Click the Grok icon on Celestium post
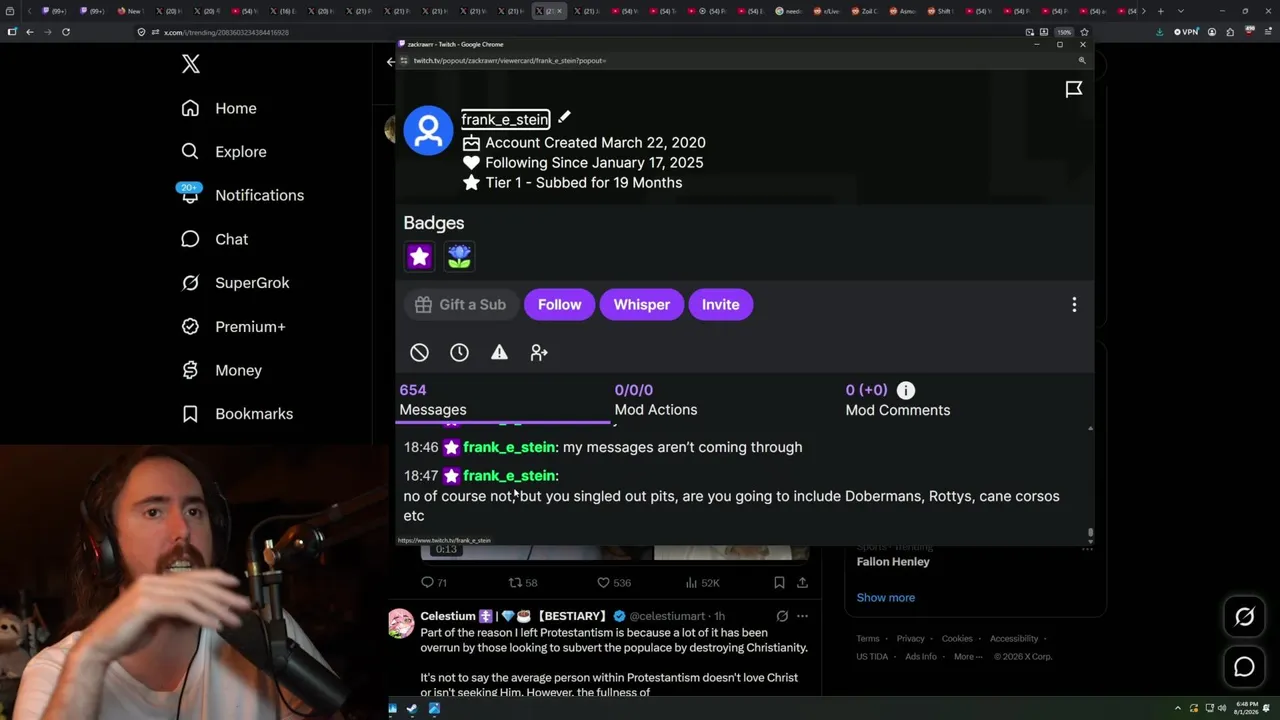This screenshot has height=720, width=1280. click(782, 616)
